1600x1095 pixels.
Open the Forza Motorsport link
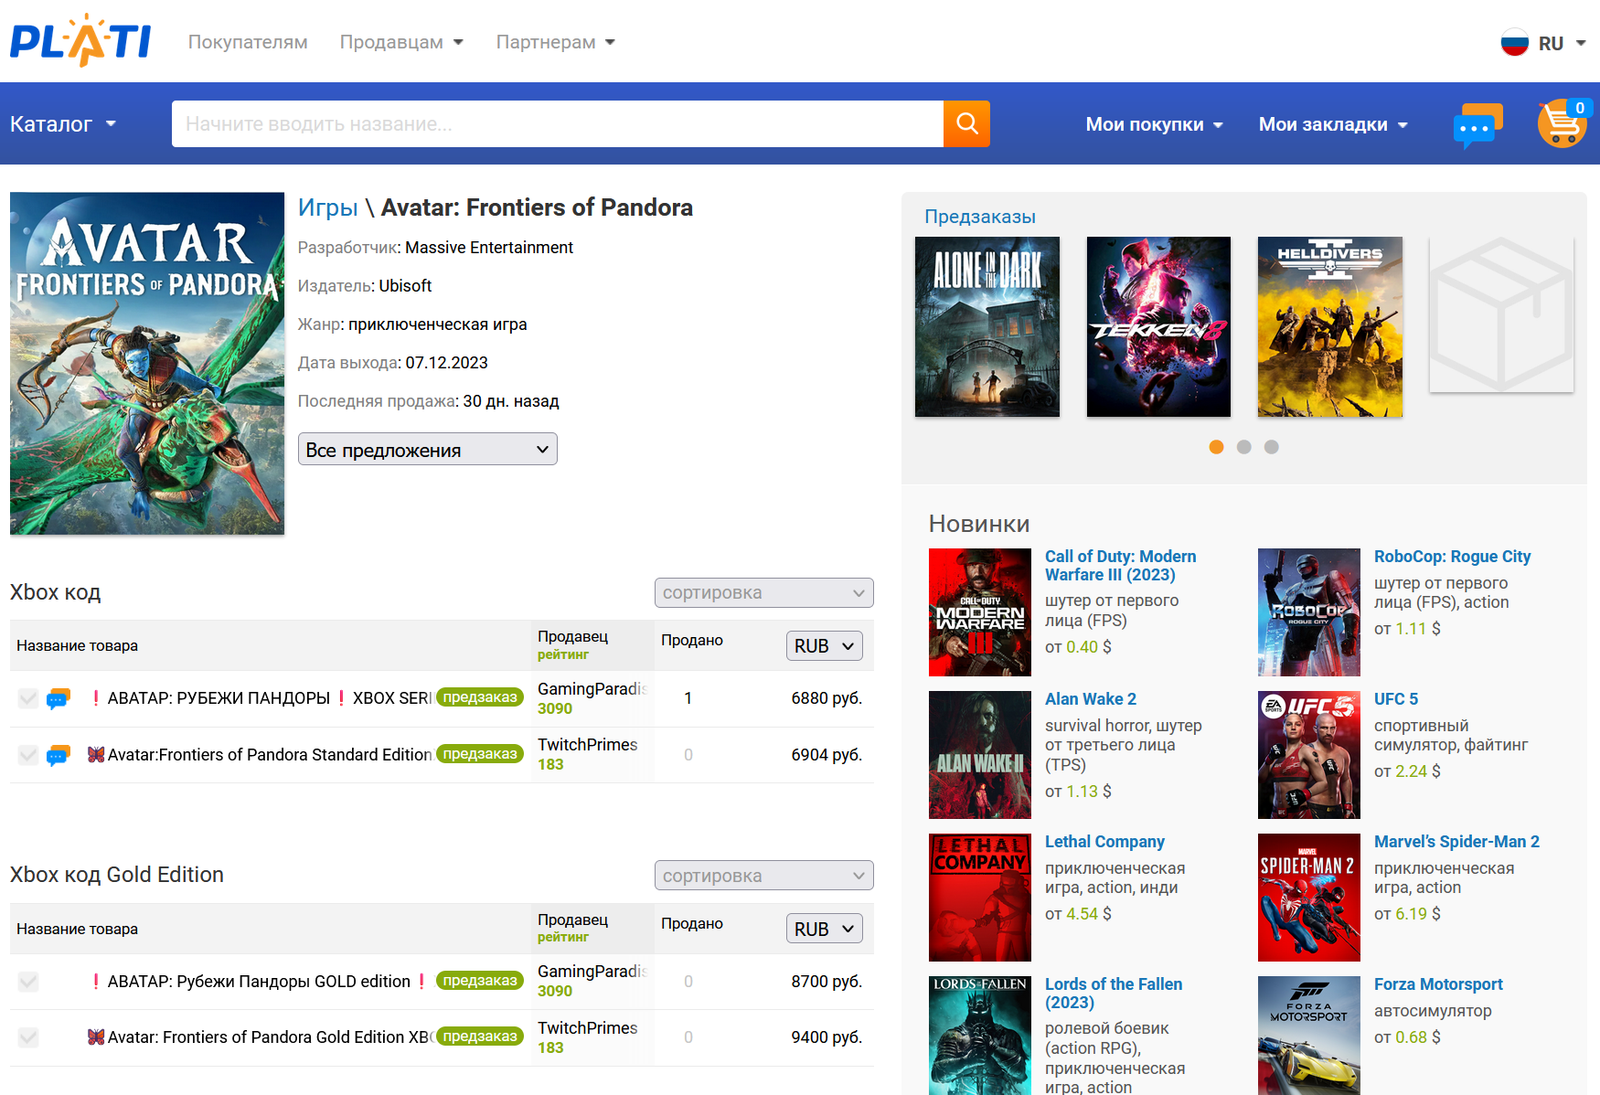coord(1438,984)
